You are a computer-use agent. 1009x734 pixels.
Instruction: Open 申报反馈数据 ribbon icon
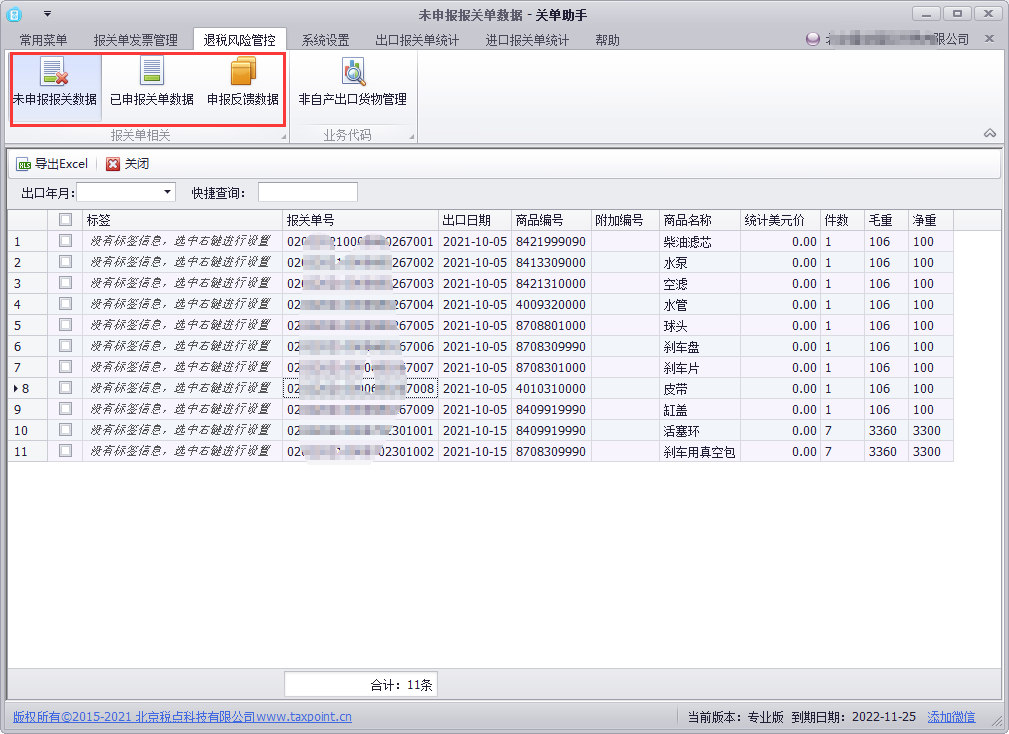point(243,81)
